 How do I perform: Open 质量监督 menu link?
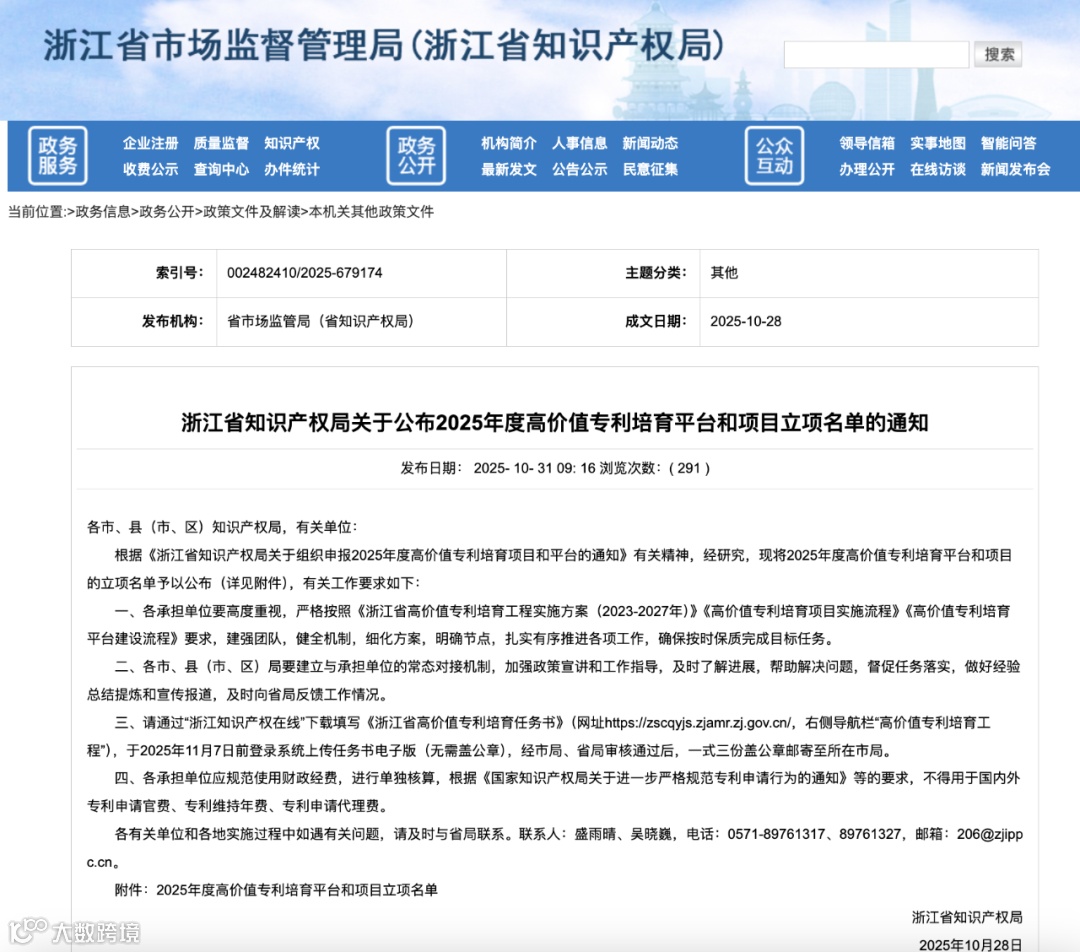coord(220,143)
